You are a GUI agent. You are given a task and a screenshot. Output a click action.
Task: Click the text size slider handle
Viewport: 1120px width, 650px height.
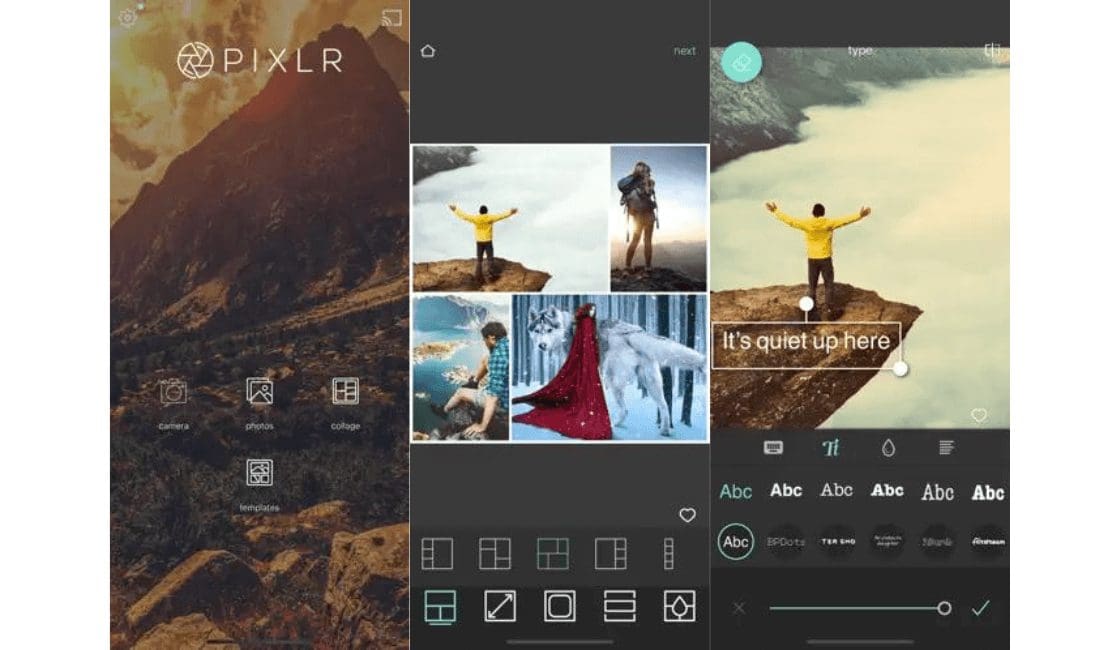[944, 607]
